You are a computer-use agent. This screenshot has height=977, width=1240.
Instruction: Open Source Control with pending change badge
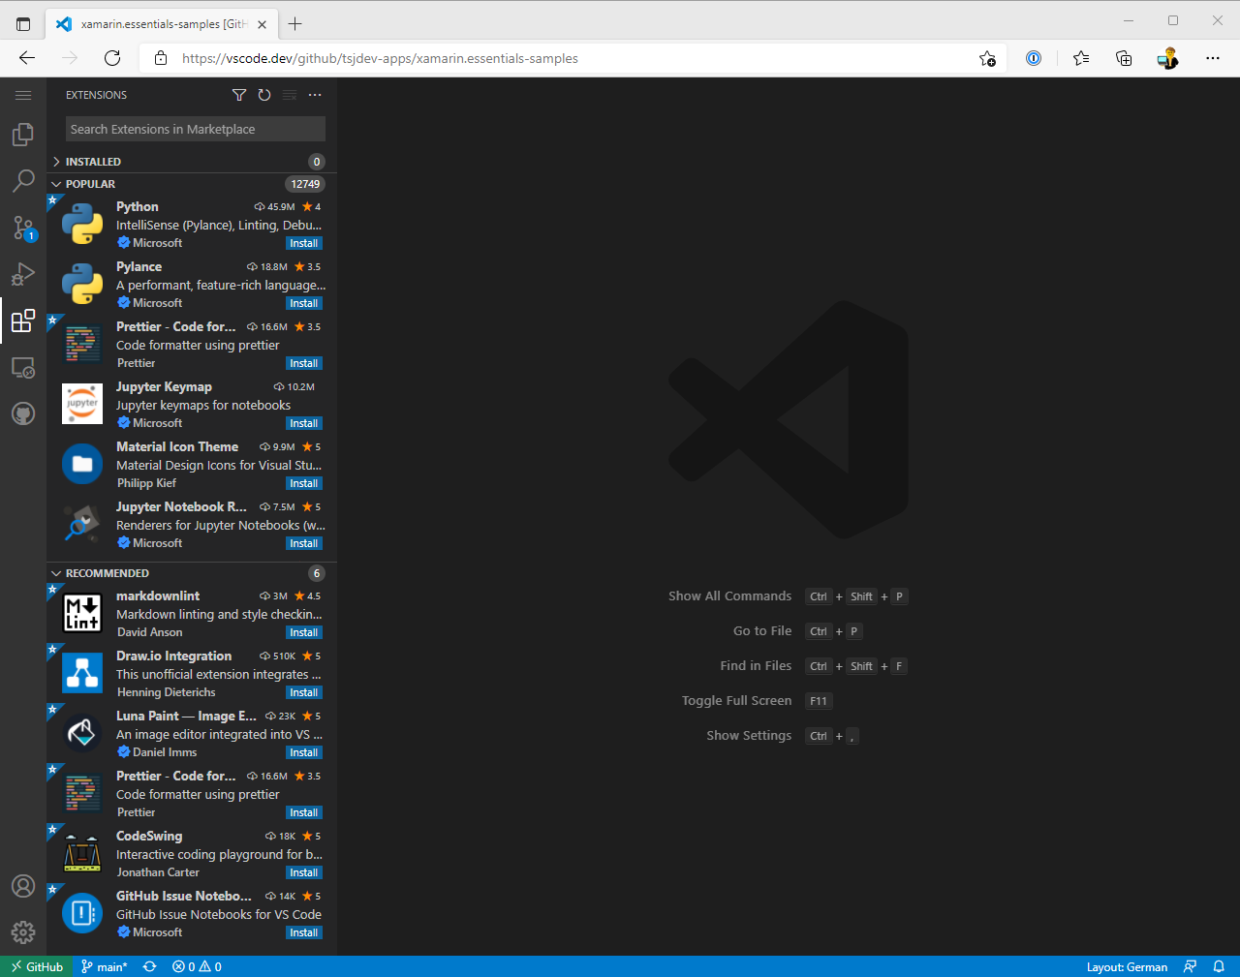(22, 227)
